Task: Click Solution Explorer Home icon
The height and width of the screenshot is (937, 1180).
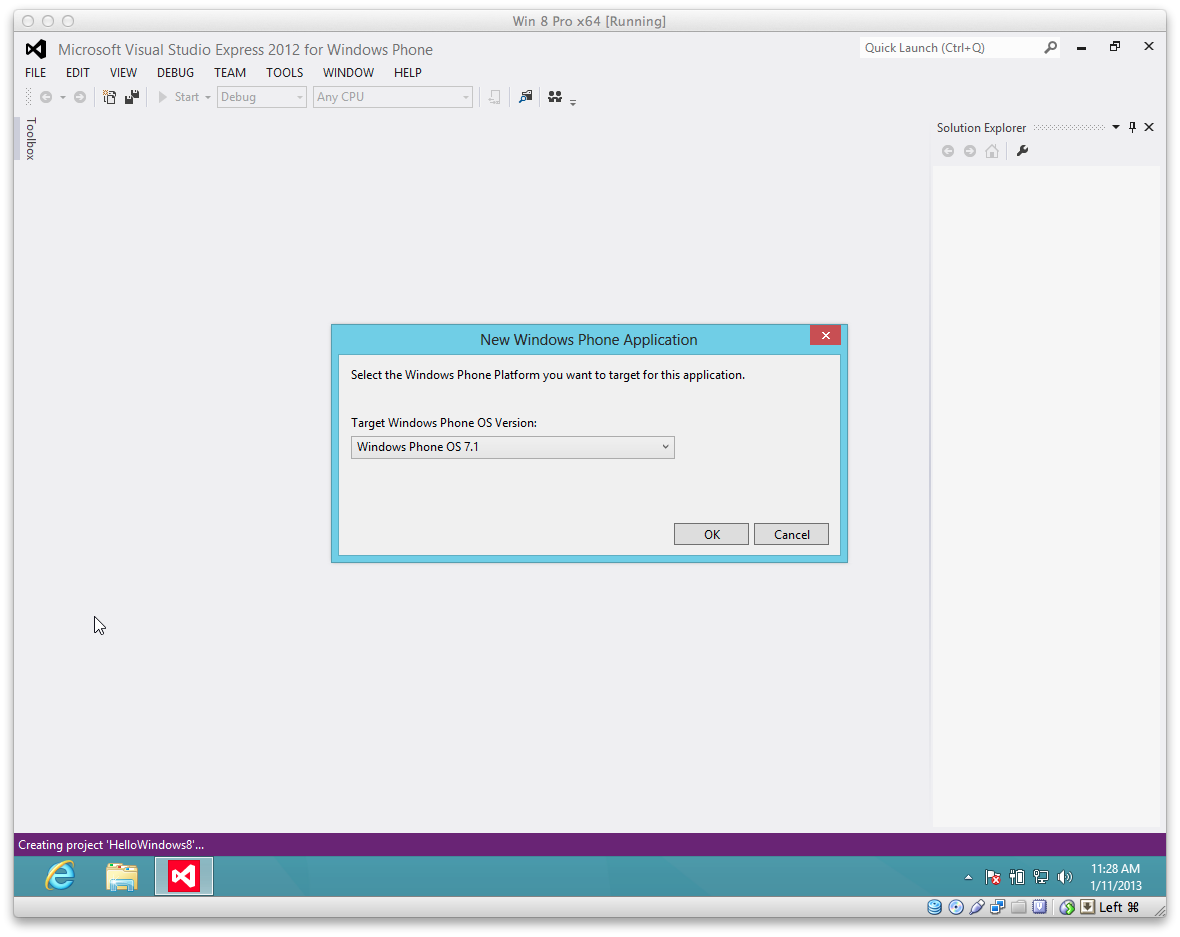Action: pos(992,151)
